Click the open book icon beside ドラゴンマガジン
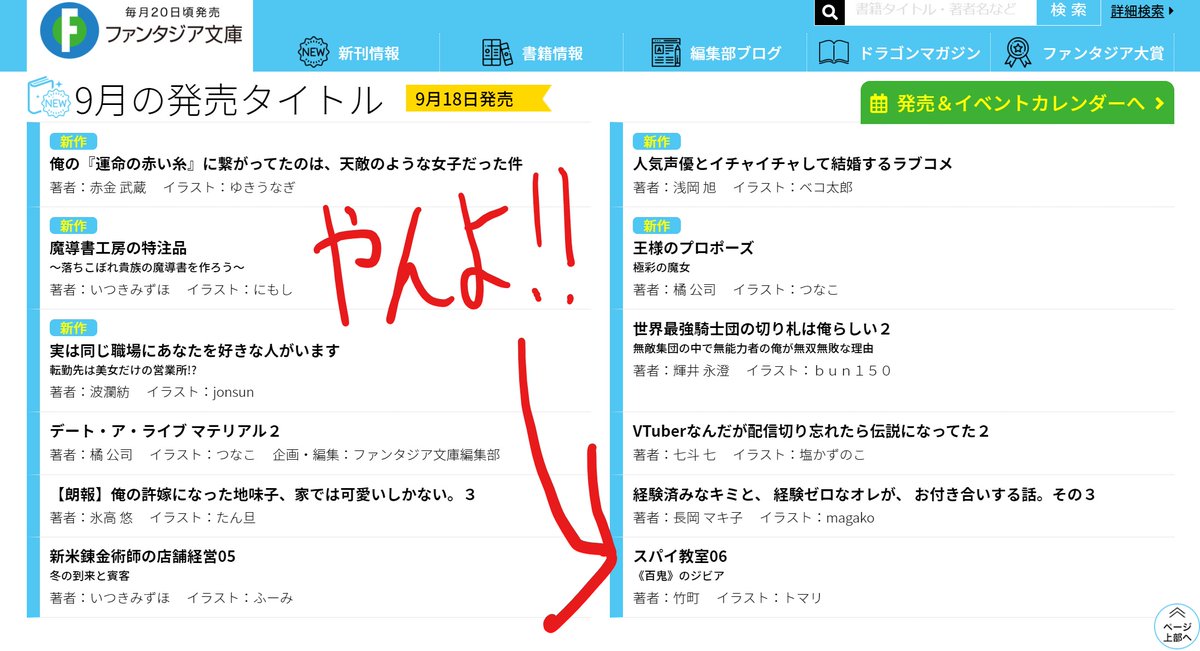This screenshot has width=1200, height=651. tap(834, 52)
